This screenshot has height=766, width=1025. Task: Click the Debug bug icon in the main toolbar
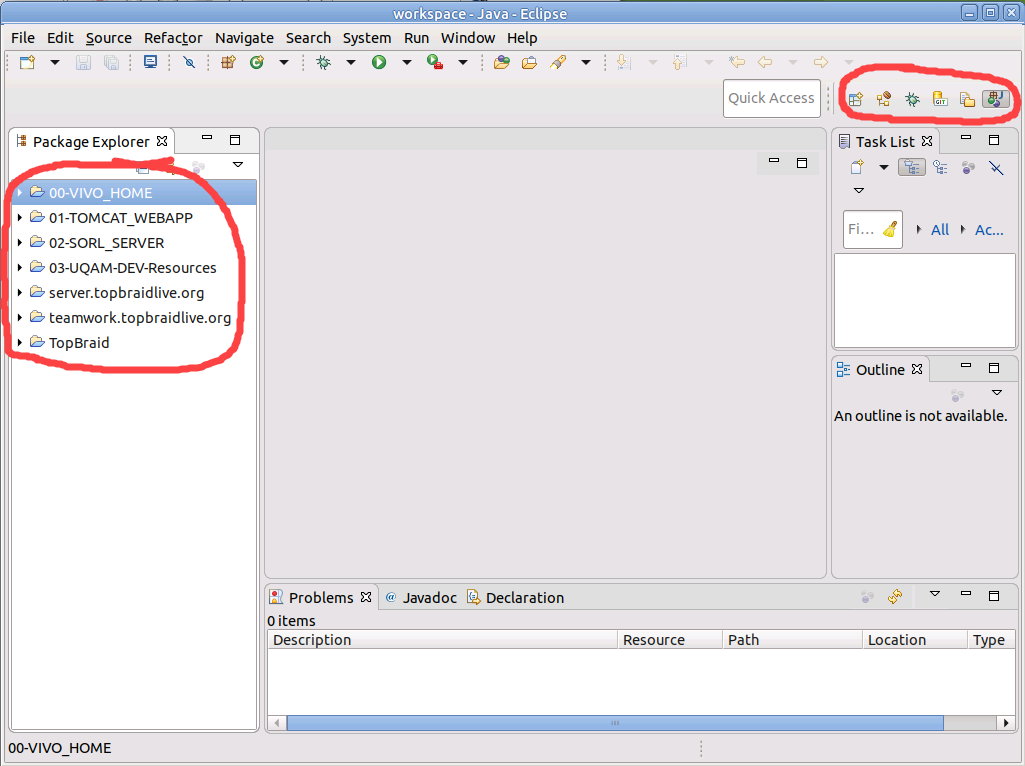click(x=324, y=63)
